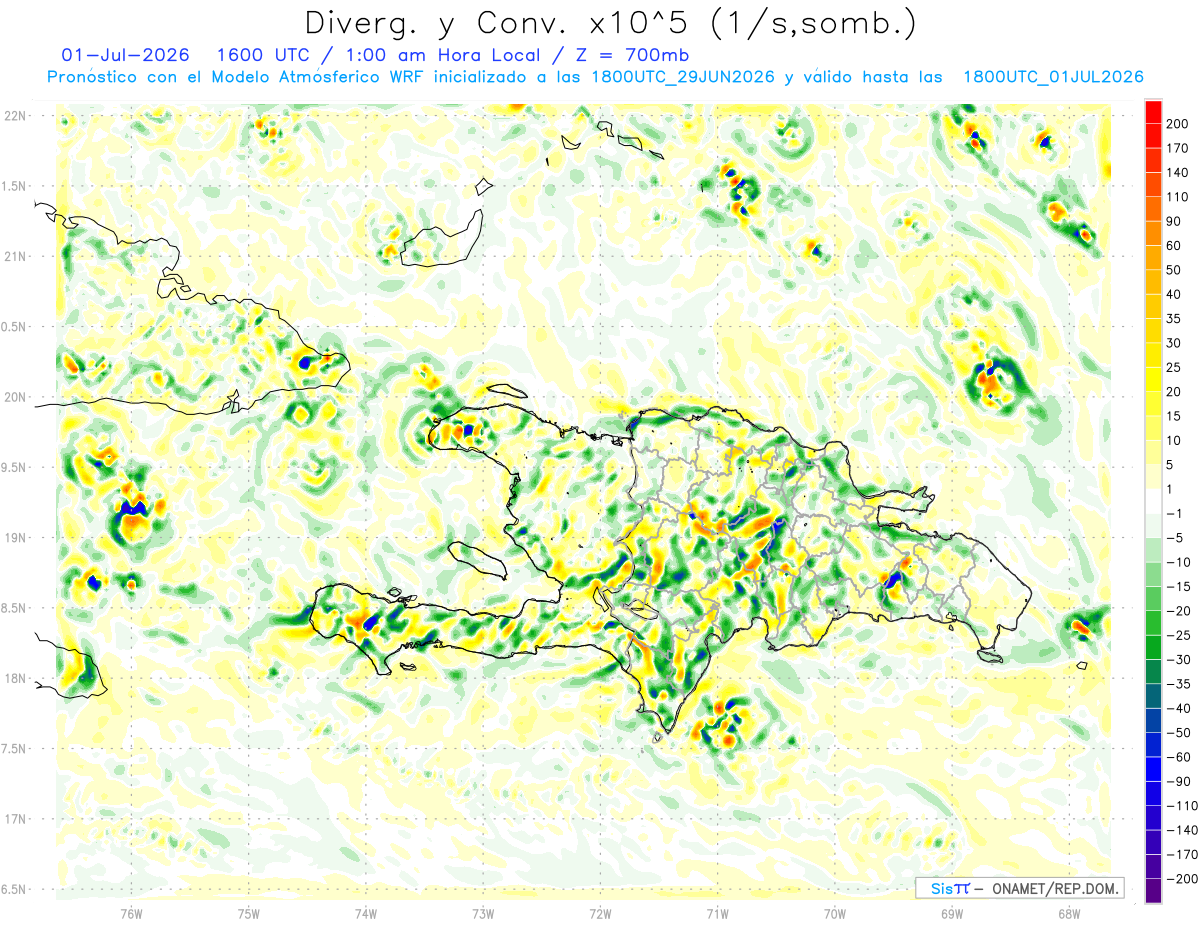The height and width of the screenshot is (927, 1200).
Task: Click the '-170' value on the color scale
Action: tap(1181, 855)
